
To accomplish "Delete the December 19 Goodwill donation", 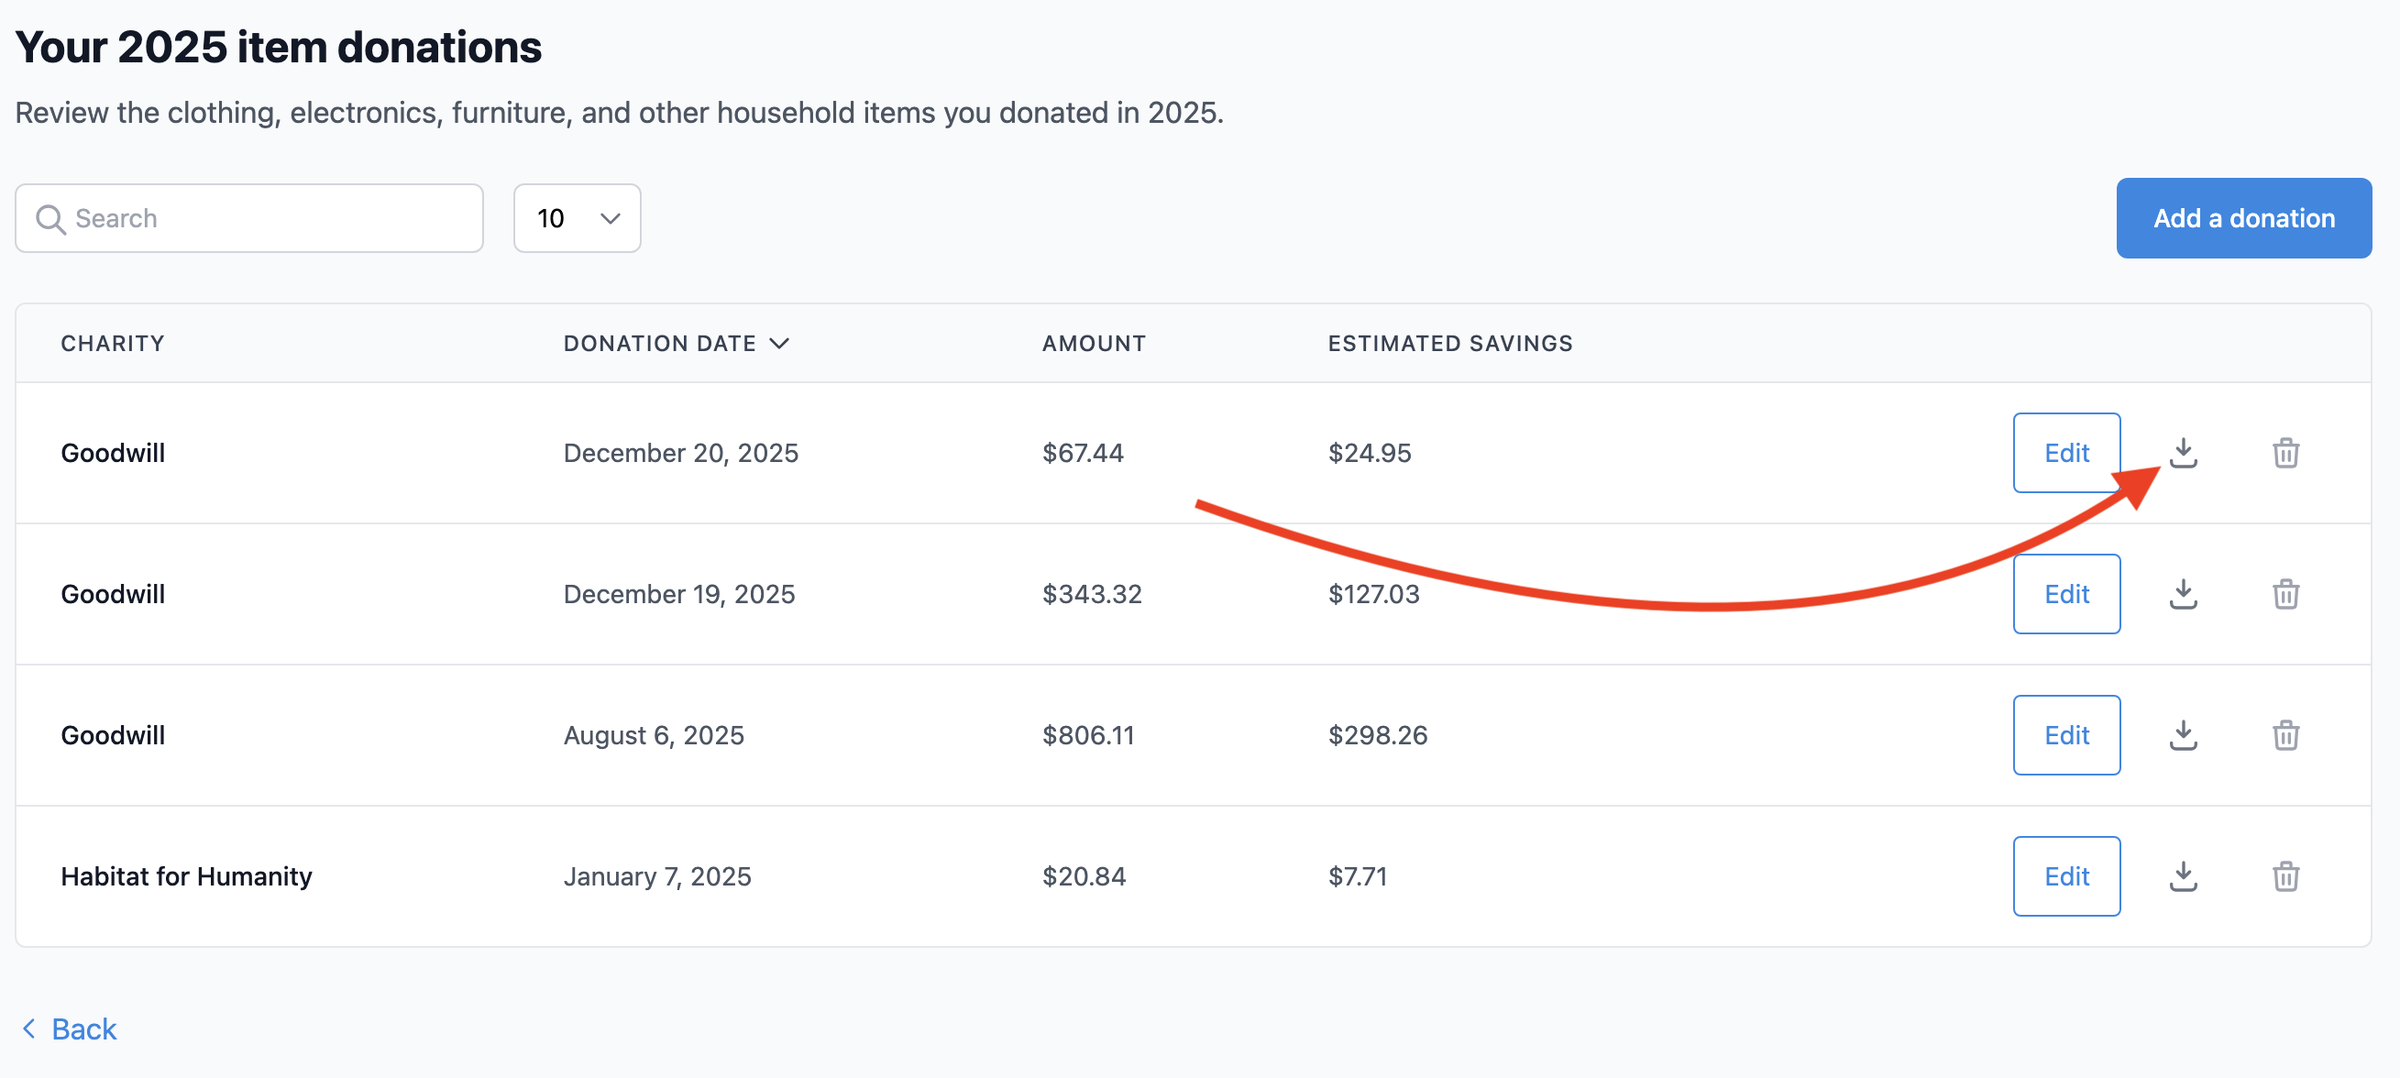I will [2286, 593].
